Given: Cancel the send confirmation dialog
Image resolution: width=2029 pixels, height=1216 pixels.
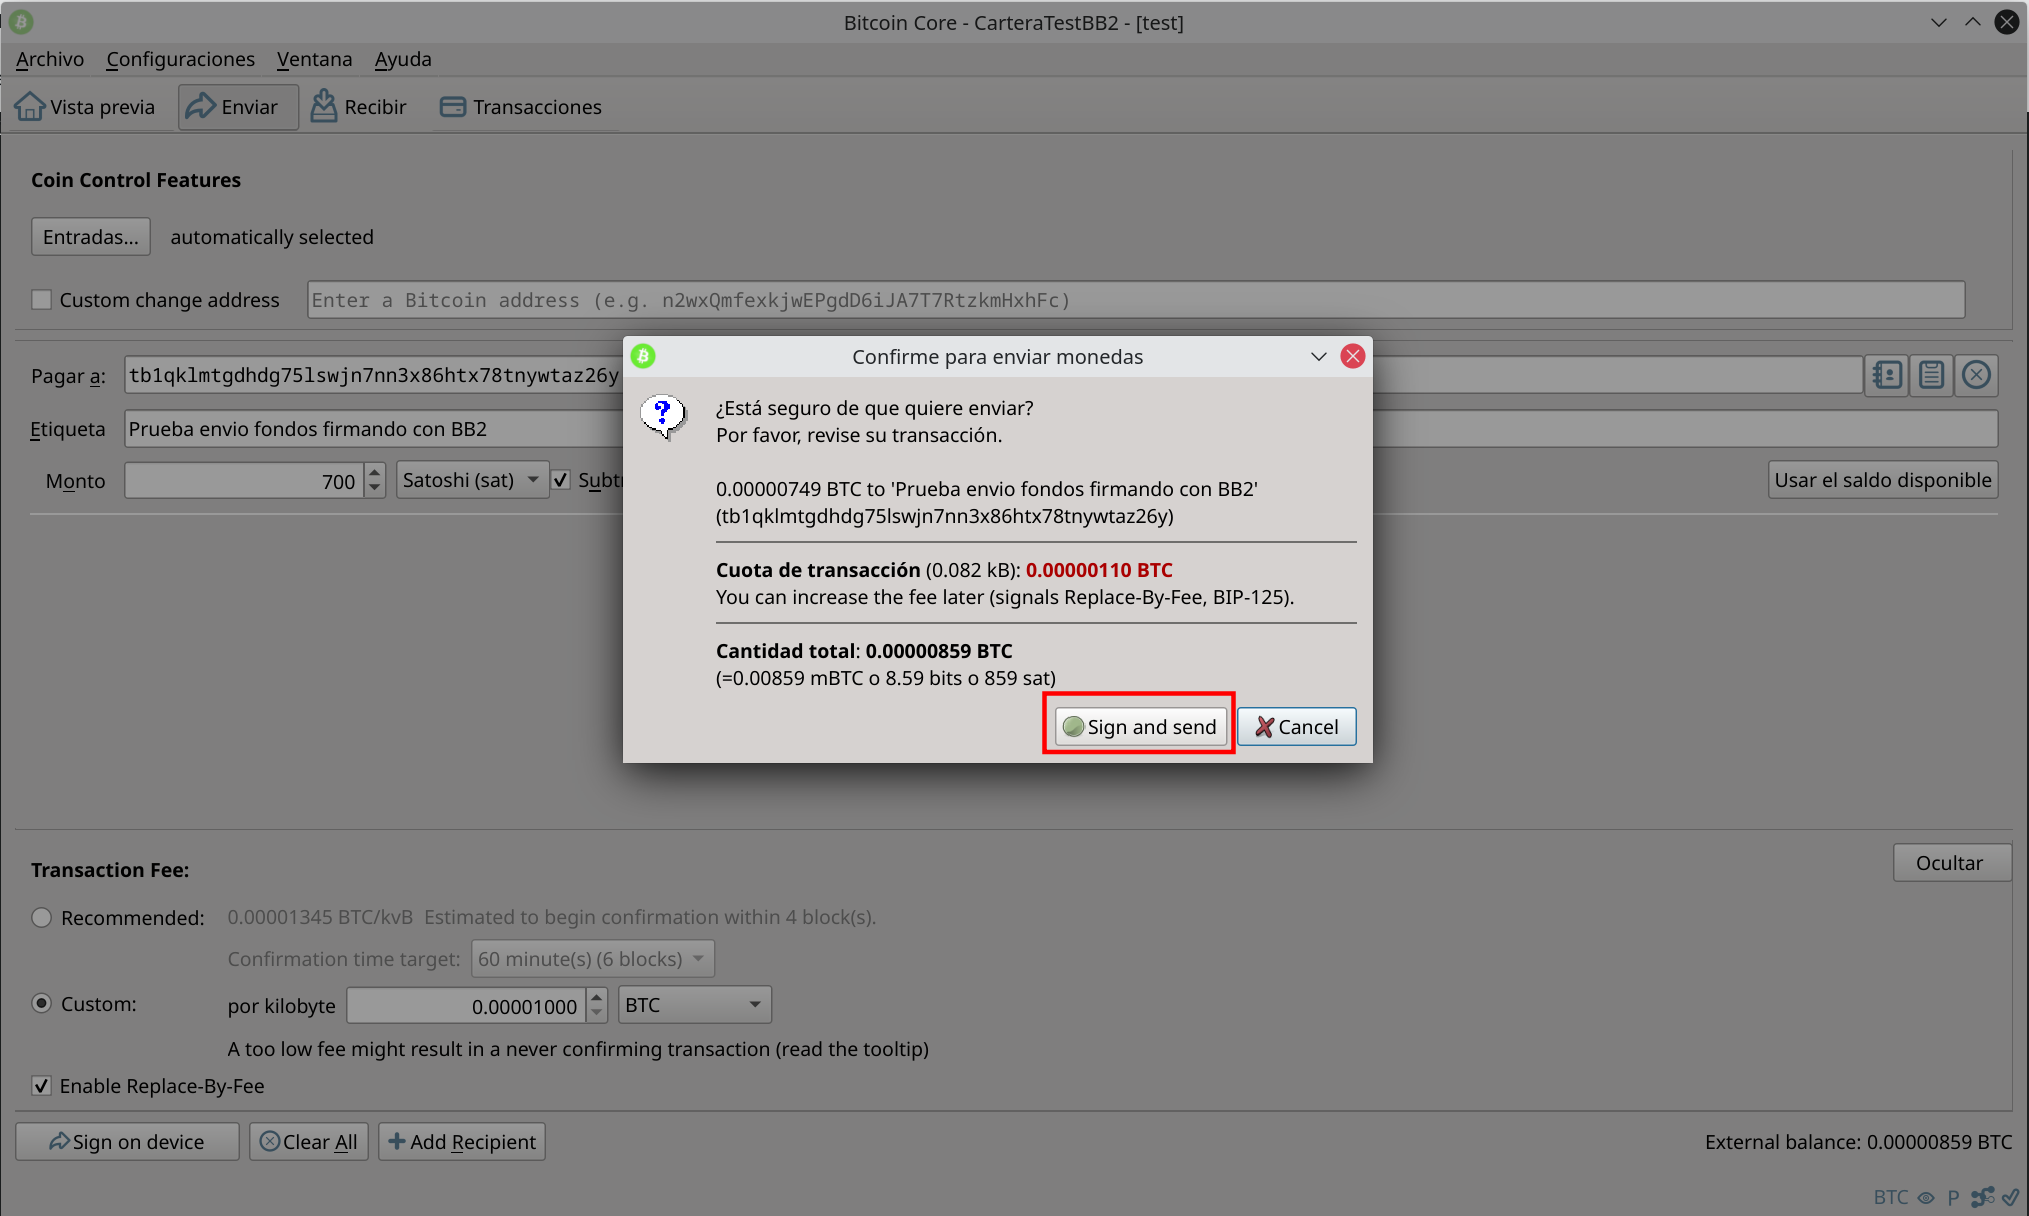Looking at the screenshot, I should (x=1296, y=727).
